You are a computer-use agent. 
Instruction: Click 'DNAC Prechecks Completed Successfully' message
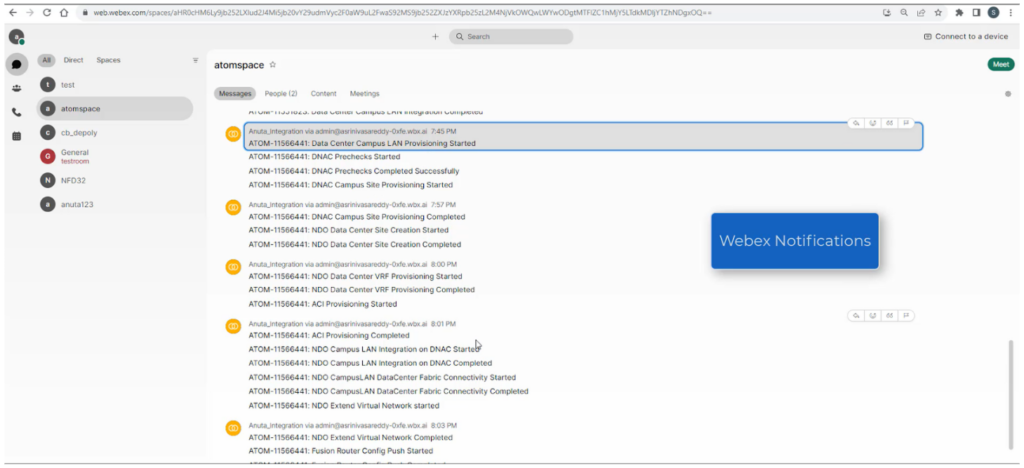point(354,171)
